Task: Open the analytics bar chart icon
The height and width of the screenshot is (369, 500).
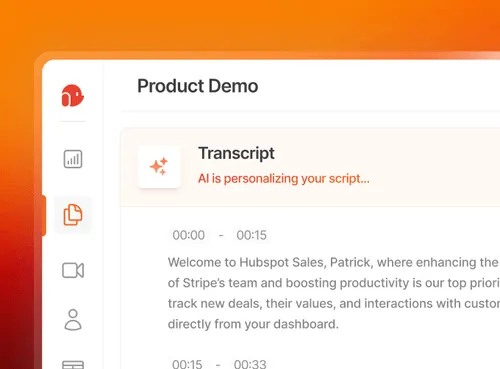Action: (73, 159)
